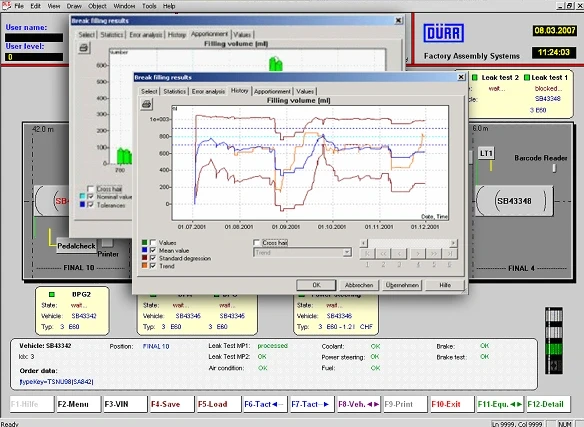This screenshot has width=584, height=427.
Task: Open the Tools menu
Action: coord(149,6)
